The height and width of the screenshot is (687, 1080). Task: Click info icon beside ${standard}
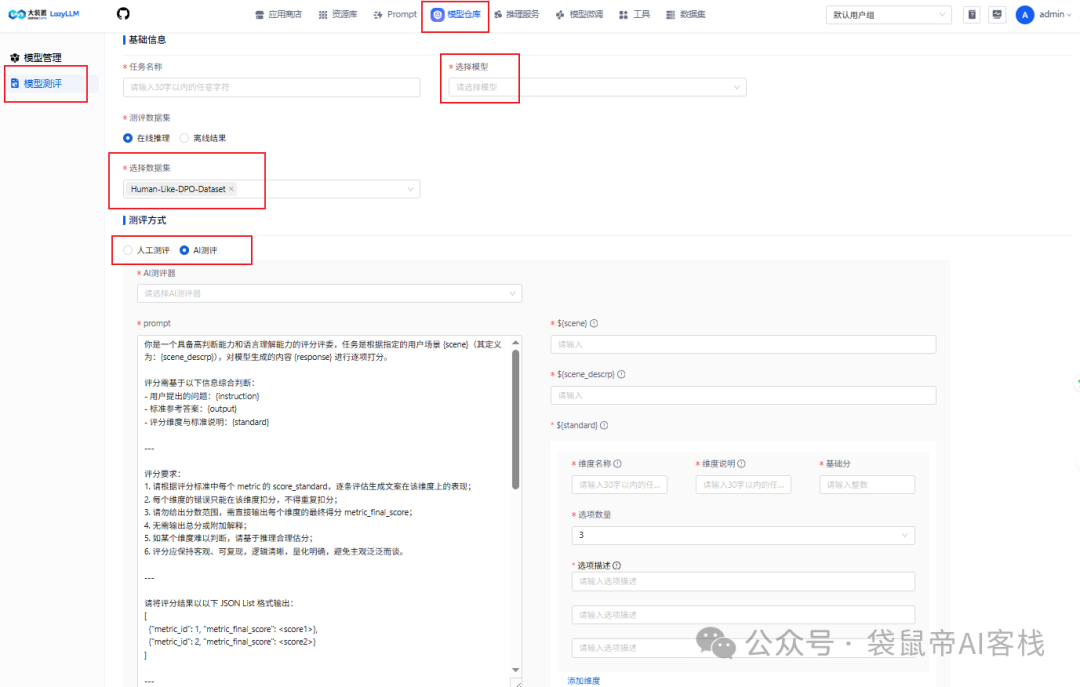604,425
